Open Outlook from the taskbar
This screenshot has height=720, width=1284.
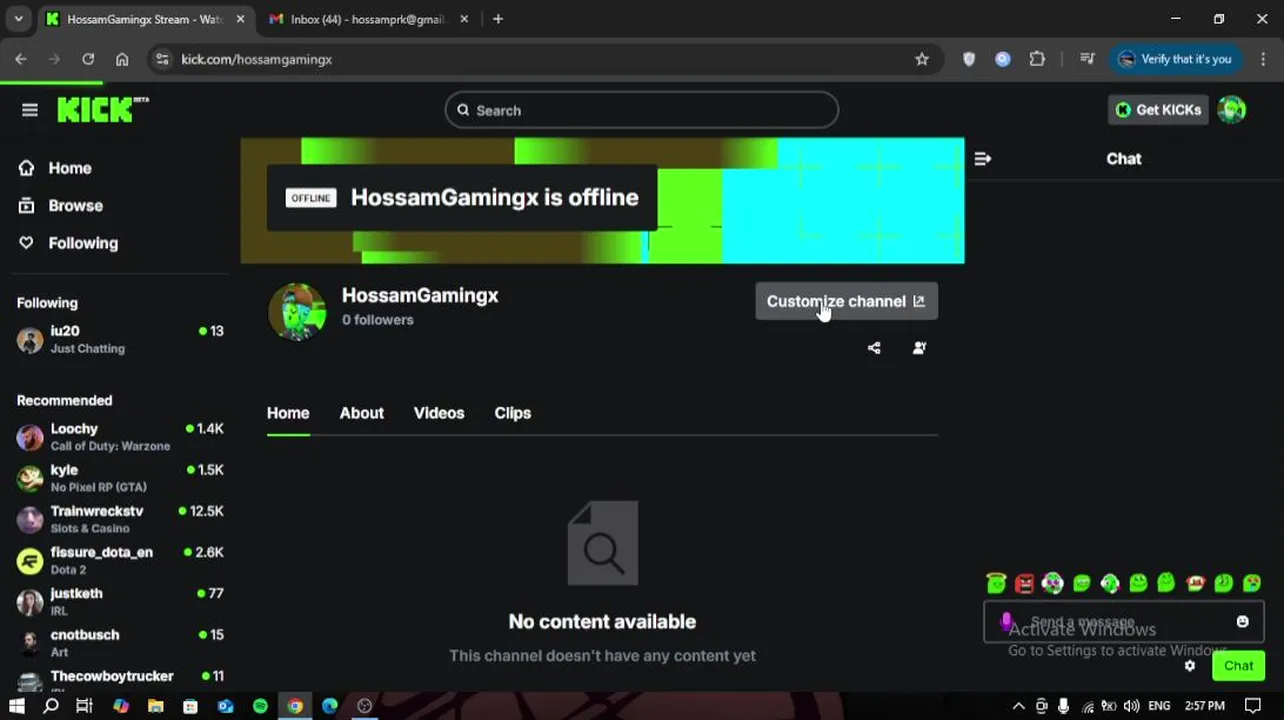[x=225, y=706]
